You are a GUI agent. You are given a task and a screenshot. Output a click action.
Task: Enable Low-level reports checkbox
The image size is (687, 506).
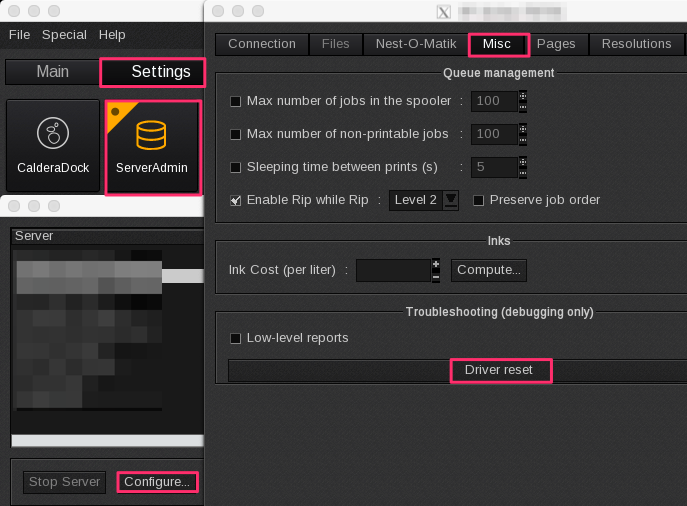(x=236, y=338)
